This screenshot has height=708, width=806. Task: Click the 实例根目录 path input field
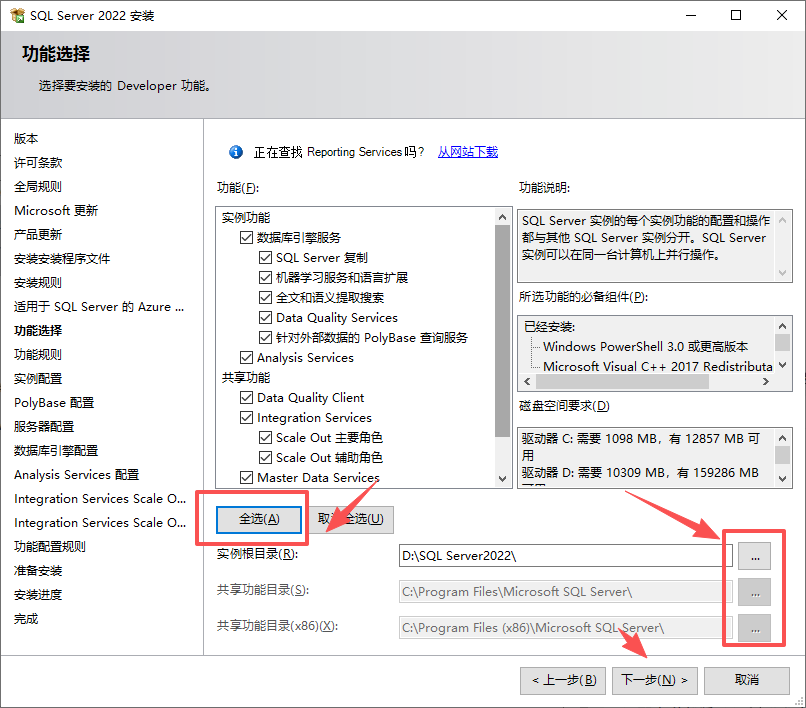pyautogui.click(x=565, y=556)
